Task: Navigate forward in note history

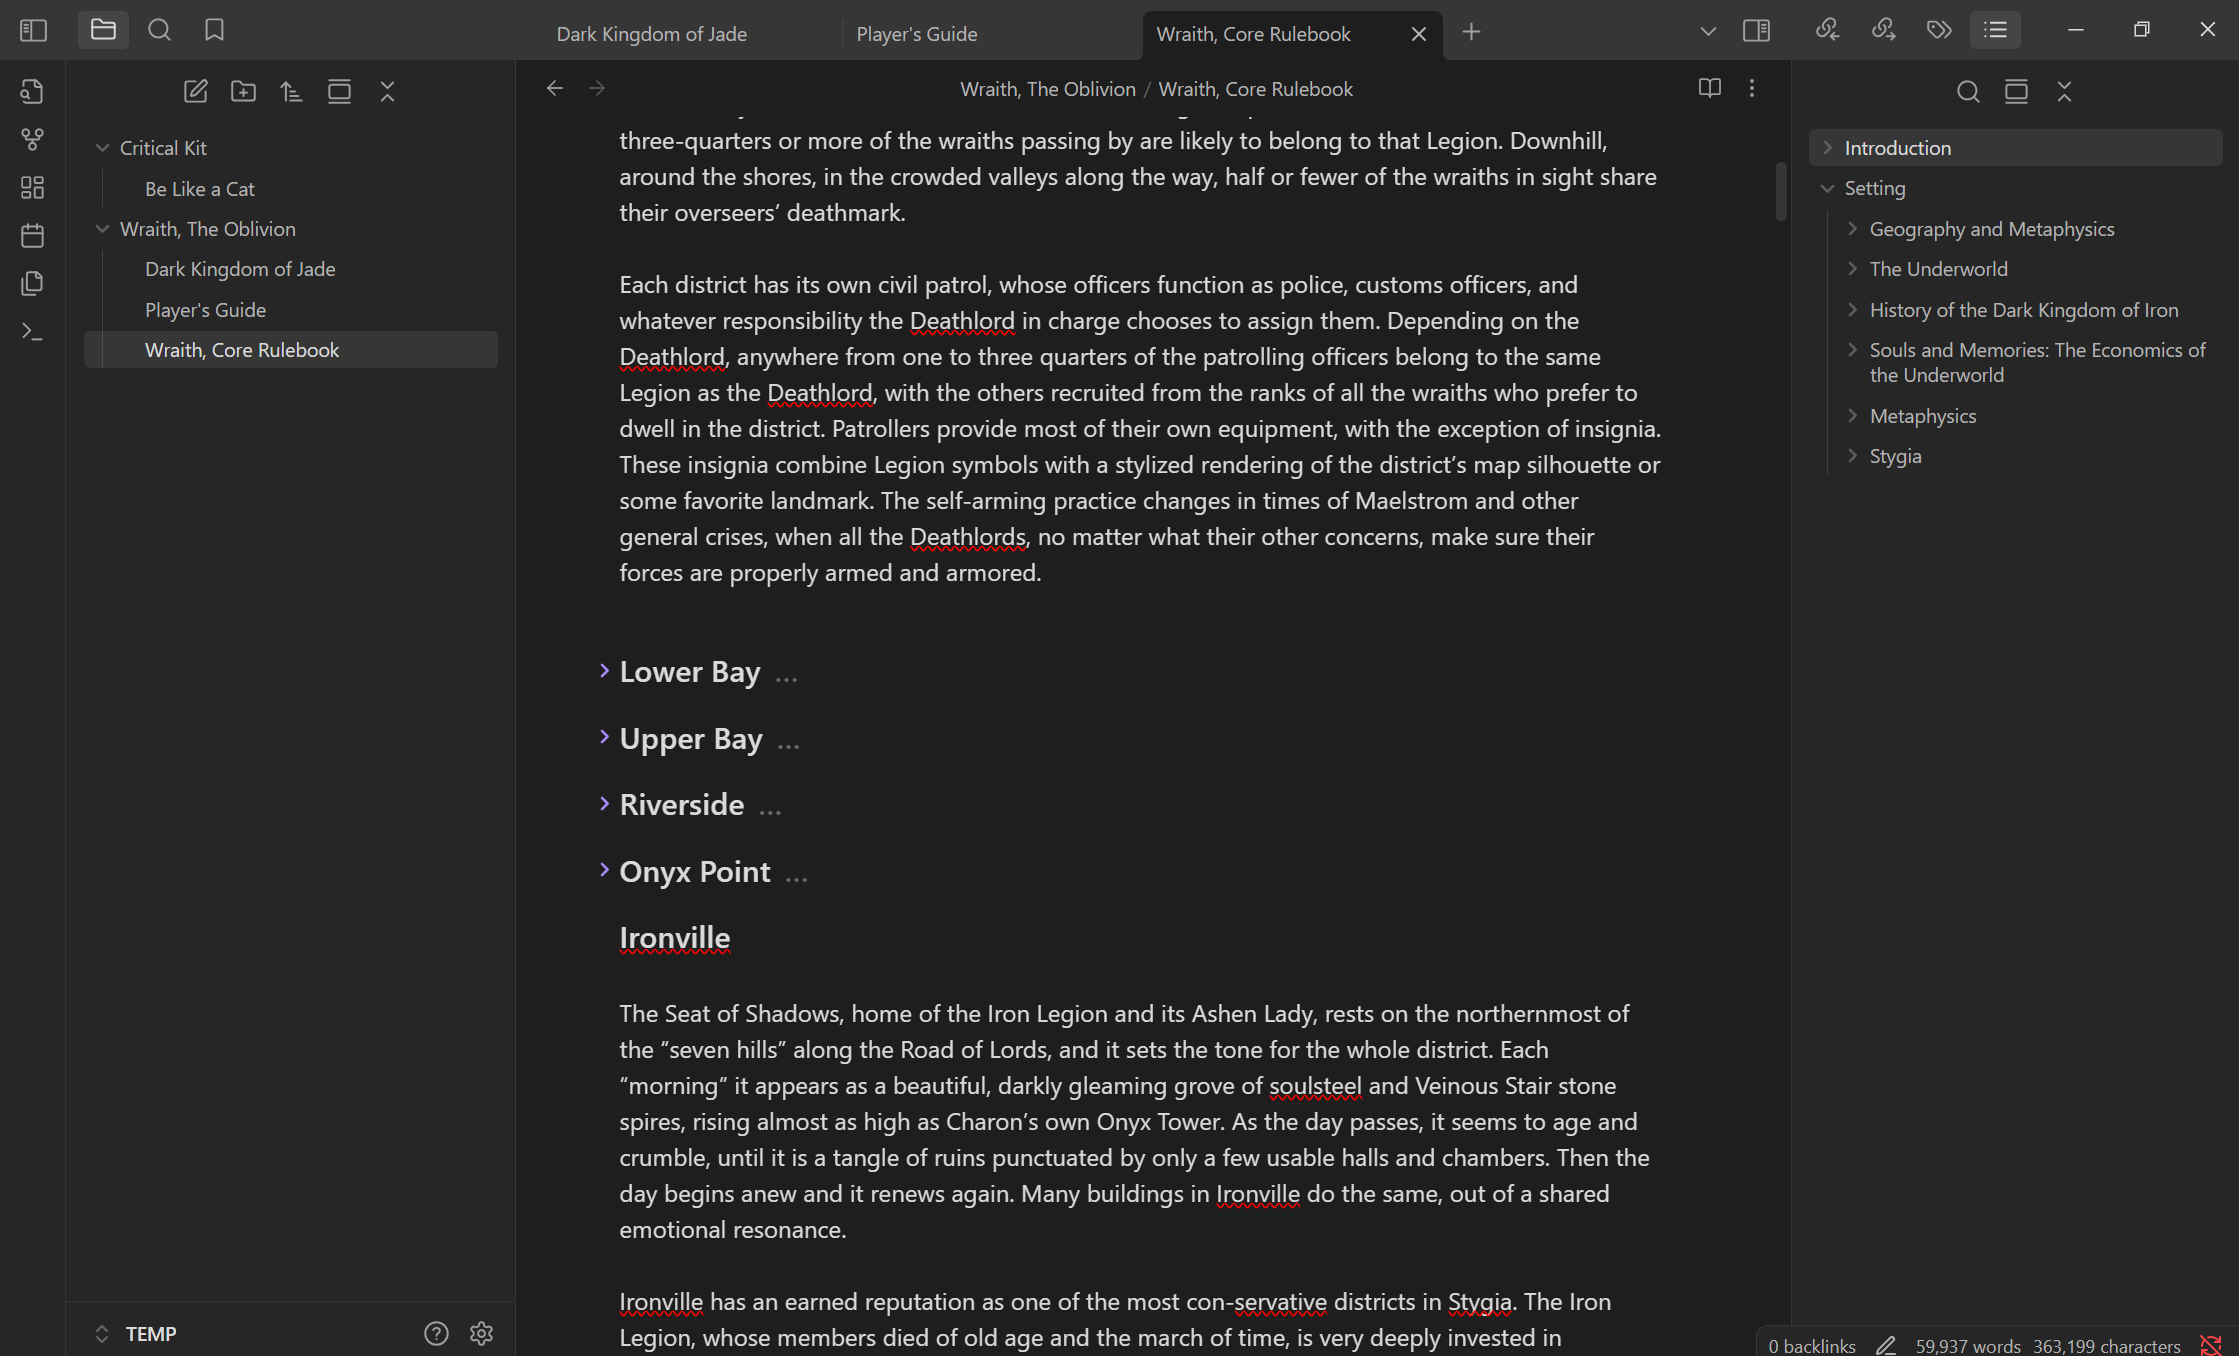Action: click(x=597, y=89)
